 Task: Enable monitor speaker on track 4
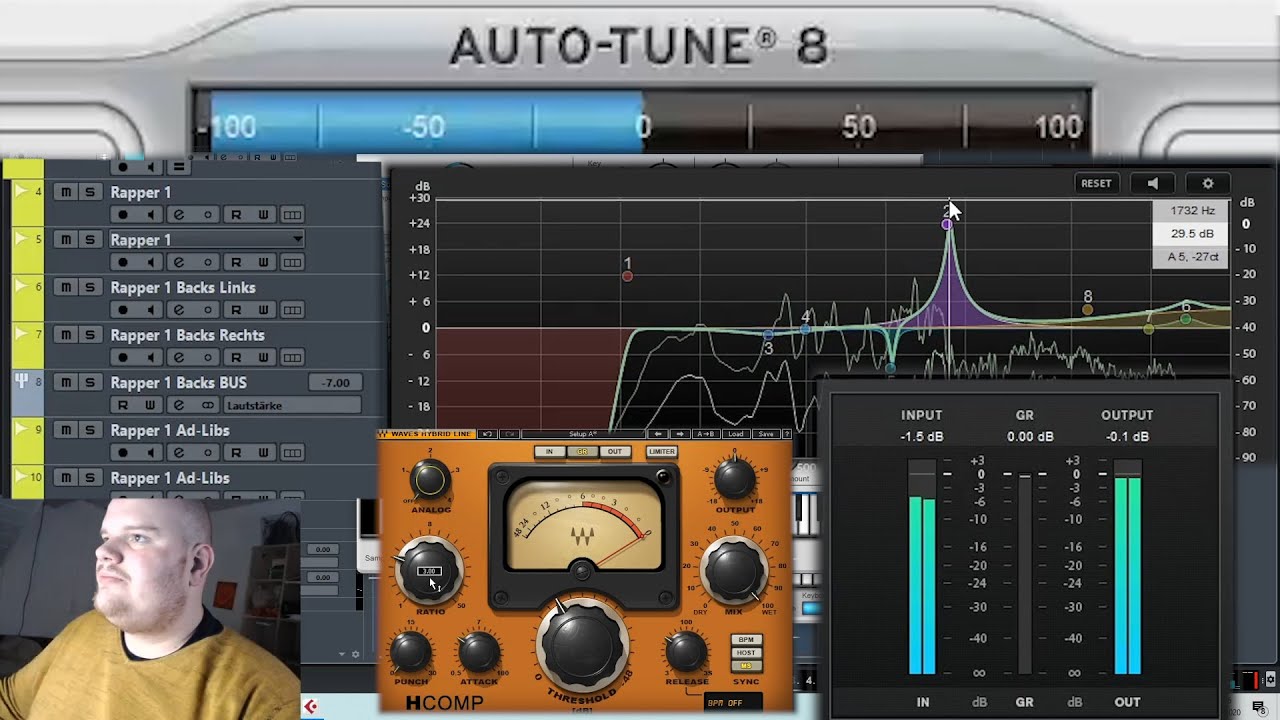tap(151, 215)
